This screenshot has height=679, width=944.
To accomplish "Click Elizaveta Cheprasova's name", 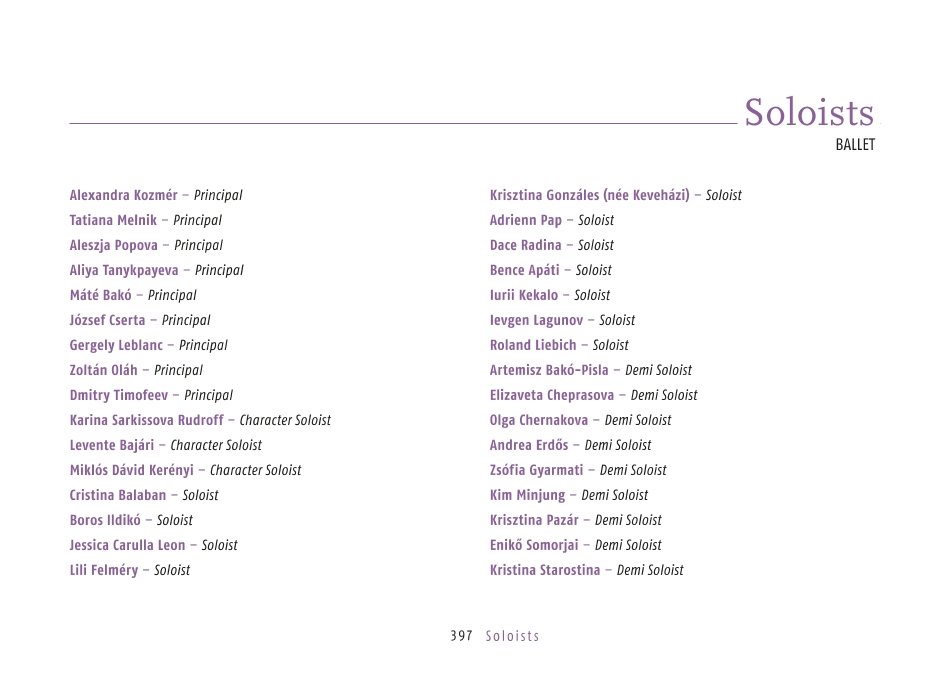I will point(552,395).
